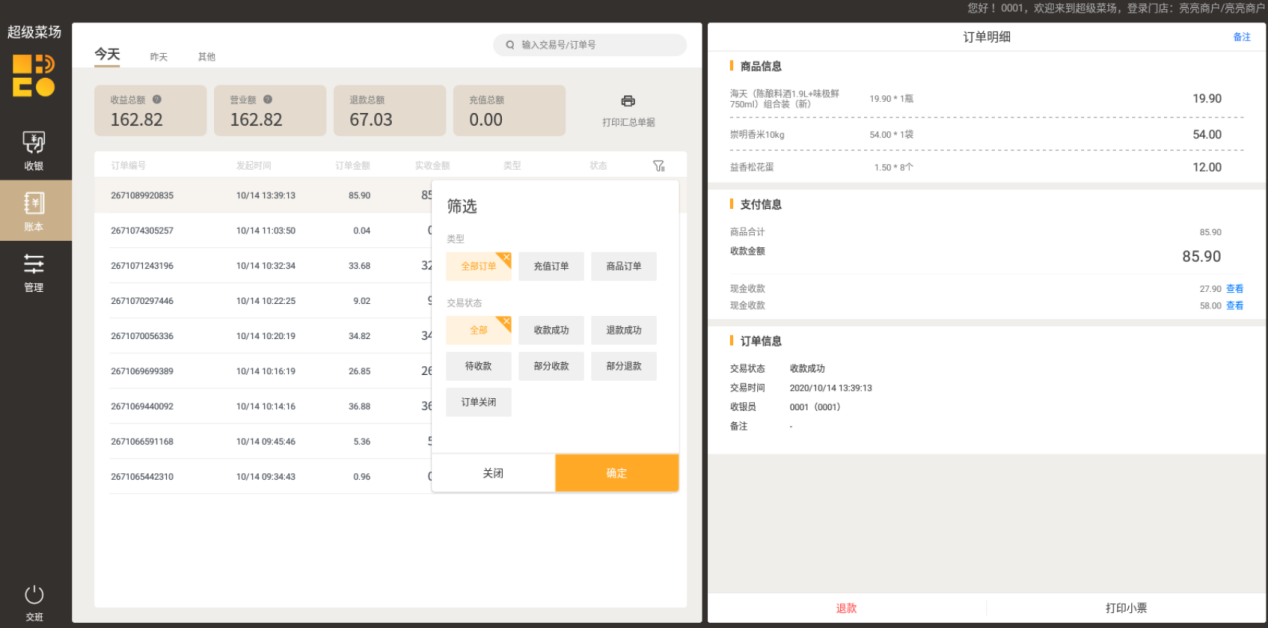
Task: Click the 崇明香米10kg item line
Action: [x=987, y=134]
